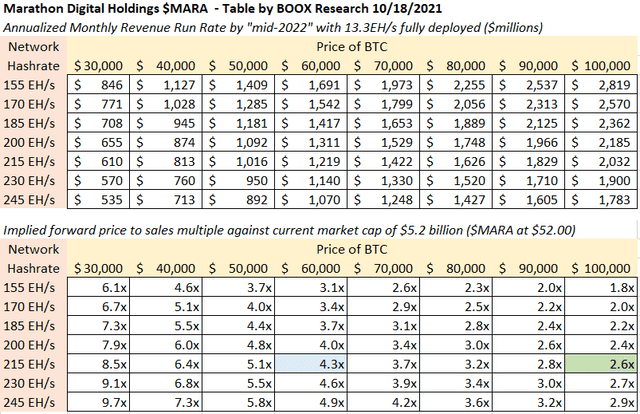The height and width of the screenshot is (414, 640).
Task: Select 'Price of BTC' header in revenue table
Action: click(x=351, y=47)
